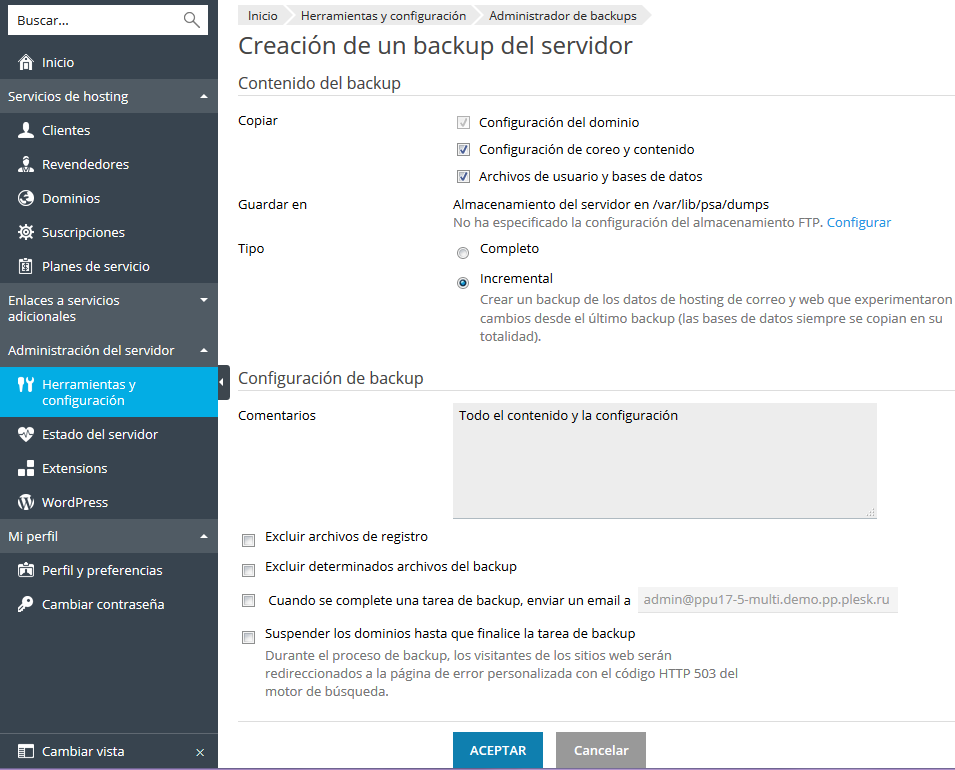Screen dimensions: 955x770
Task: Click the Cambiar contraseña key icon
Action: [x=26, y=605]
